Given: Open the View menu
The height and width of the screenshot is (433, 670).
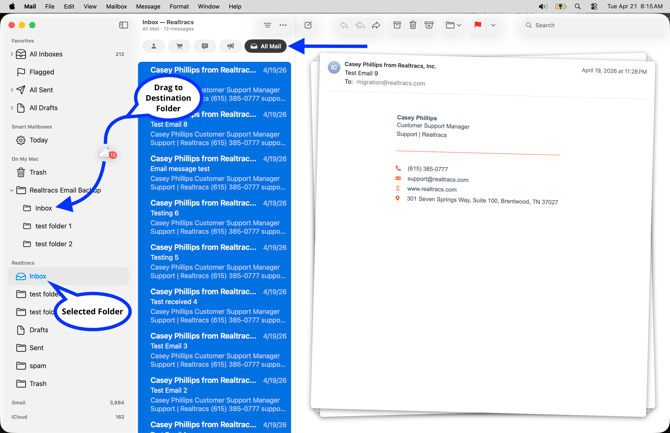Looking at the screenshot, I should (90, 6).
